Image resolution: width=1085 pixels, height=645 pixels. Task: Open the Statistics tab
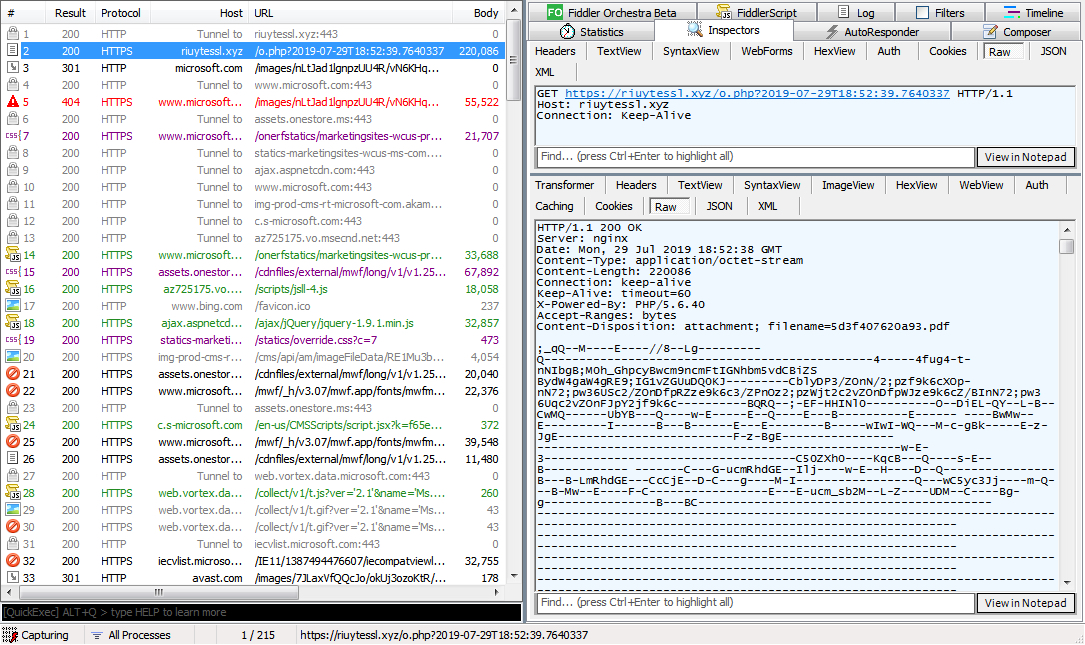[591, 32]
